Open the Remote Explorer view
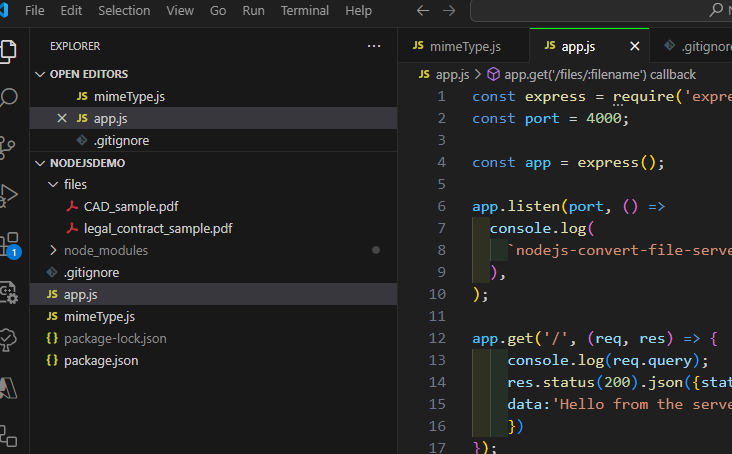 point(9,291)
